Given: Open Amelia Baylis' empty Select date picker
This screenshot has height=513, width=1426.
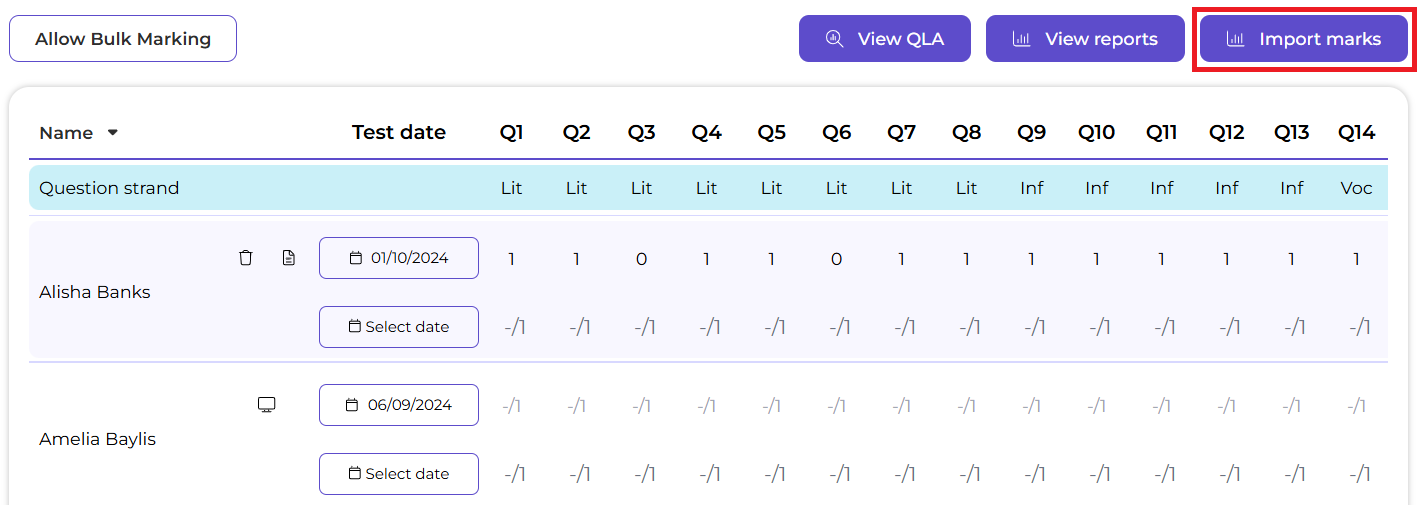Looking at the screenshot, I should pos(399,474).
